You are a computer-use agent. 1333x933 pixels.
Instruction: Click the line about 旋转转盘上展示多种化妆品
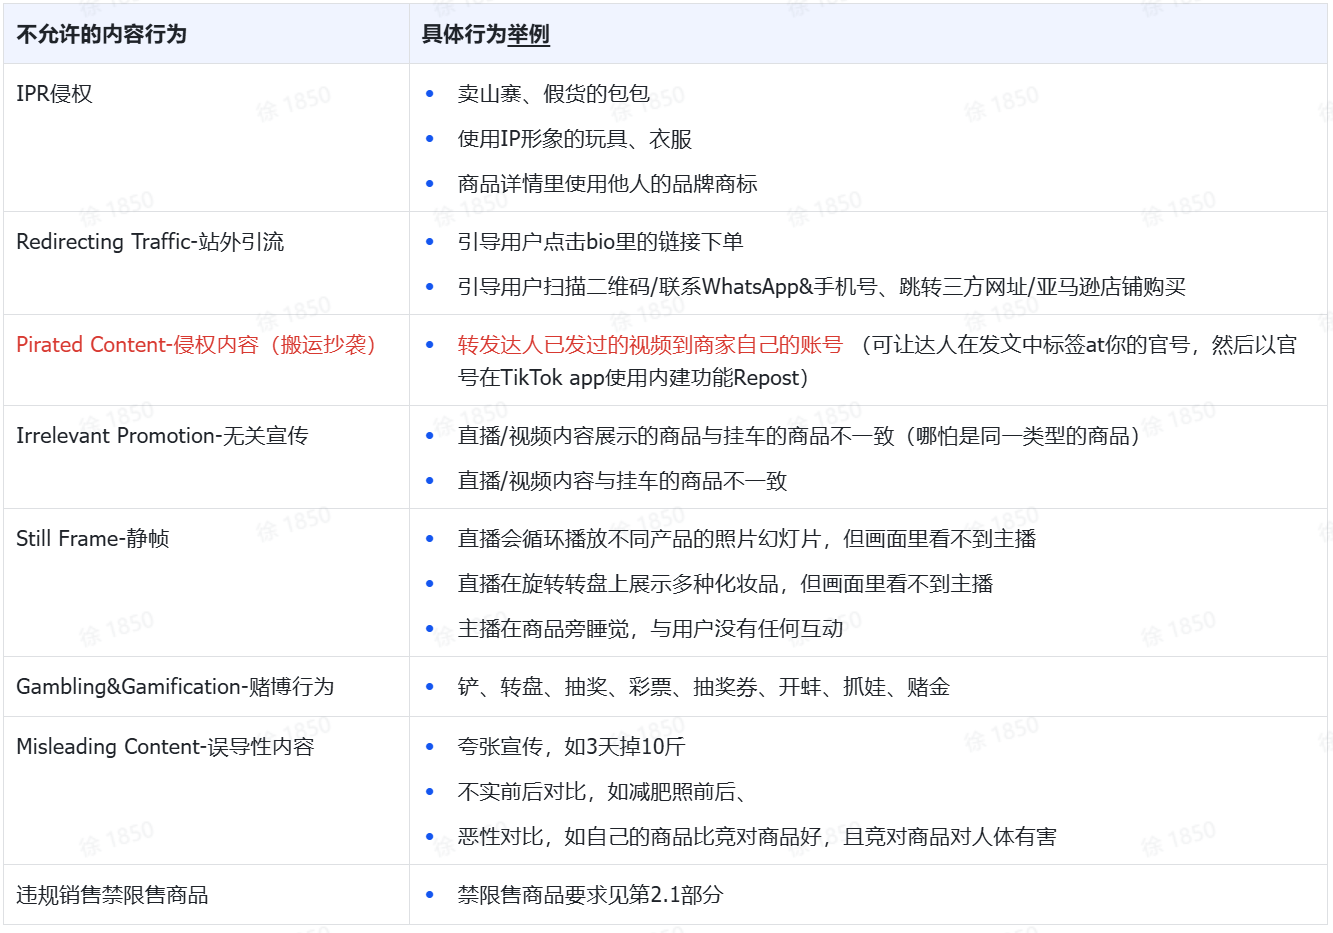[725, 584]
